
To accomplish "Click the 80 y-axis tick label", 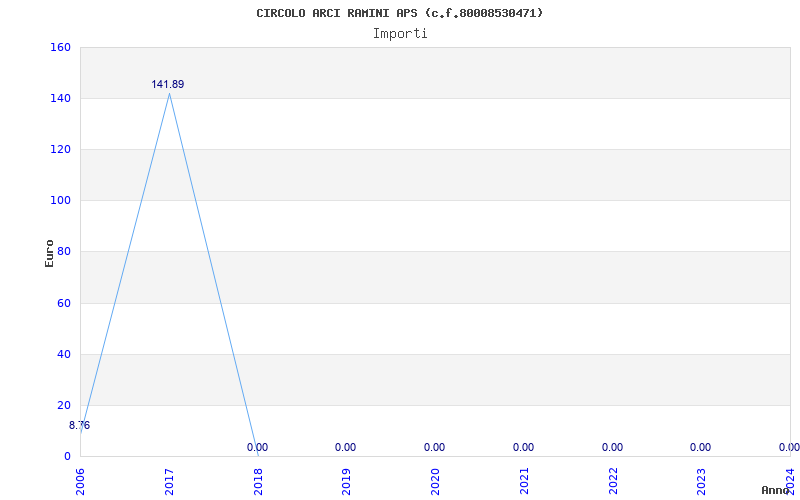I will tap(63, 252).
